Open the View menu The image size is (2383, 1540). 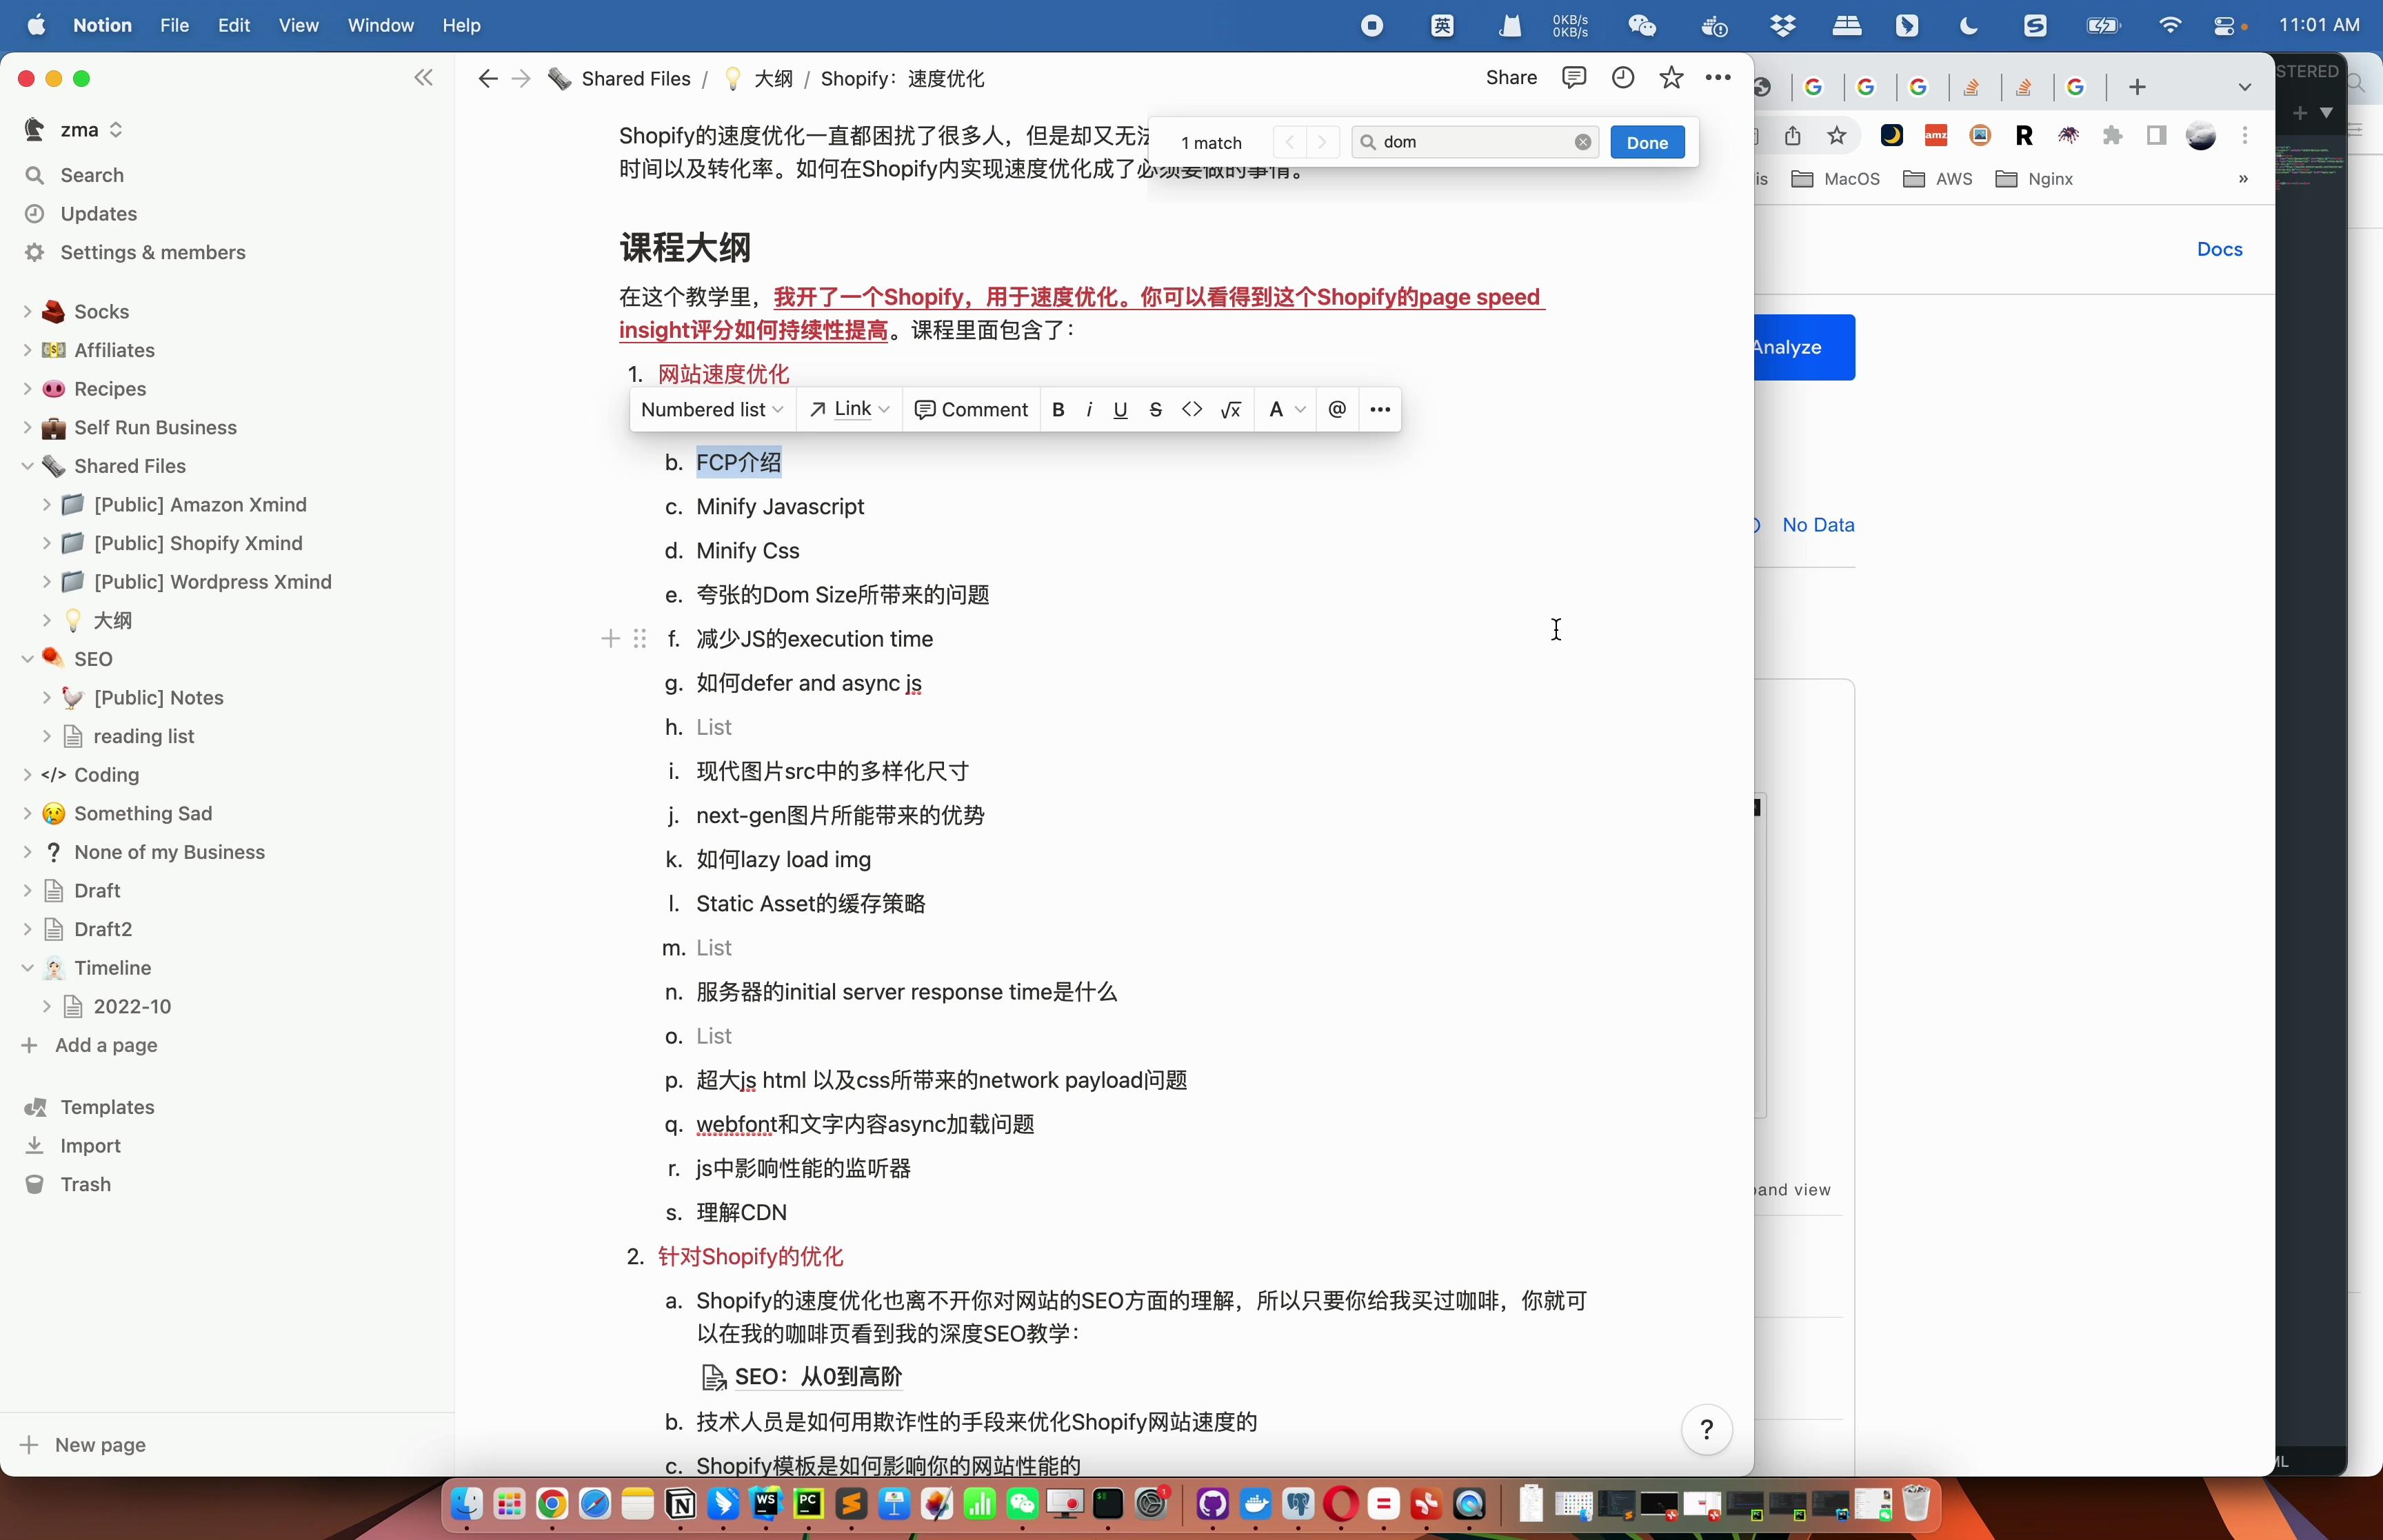point(298,25)
